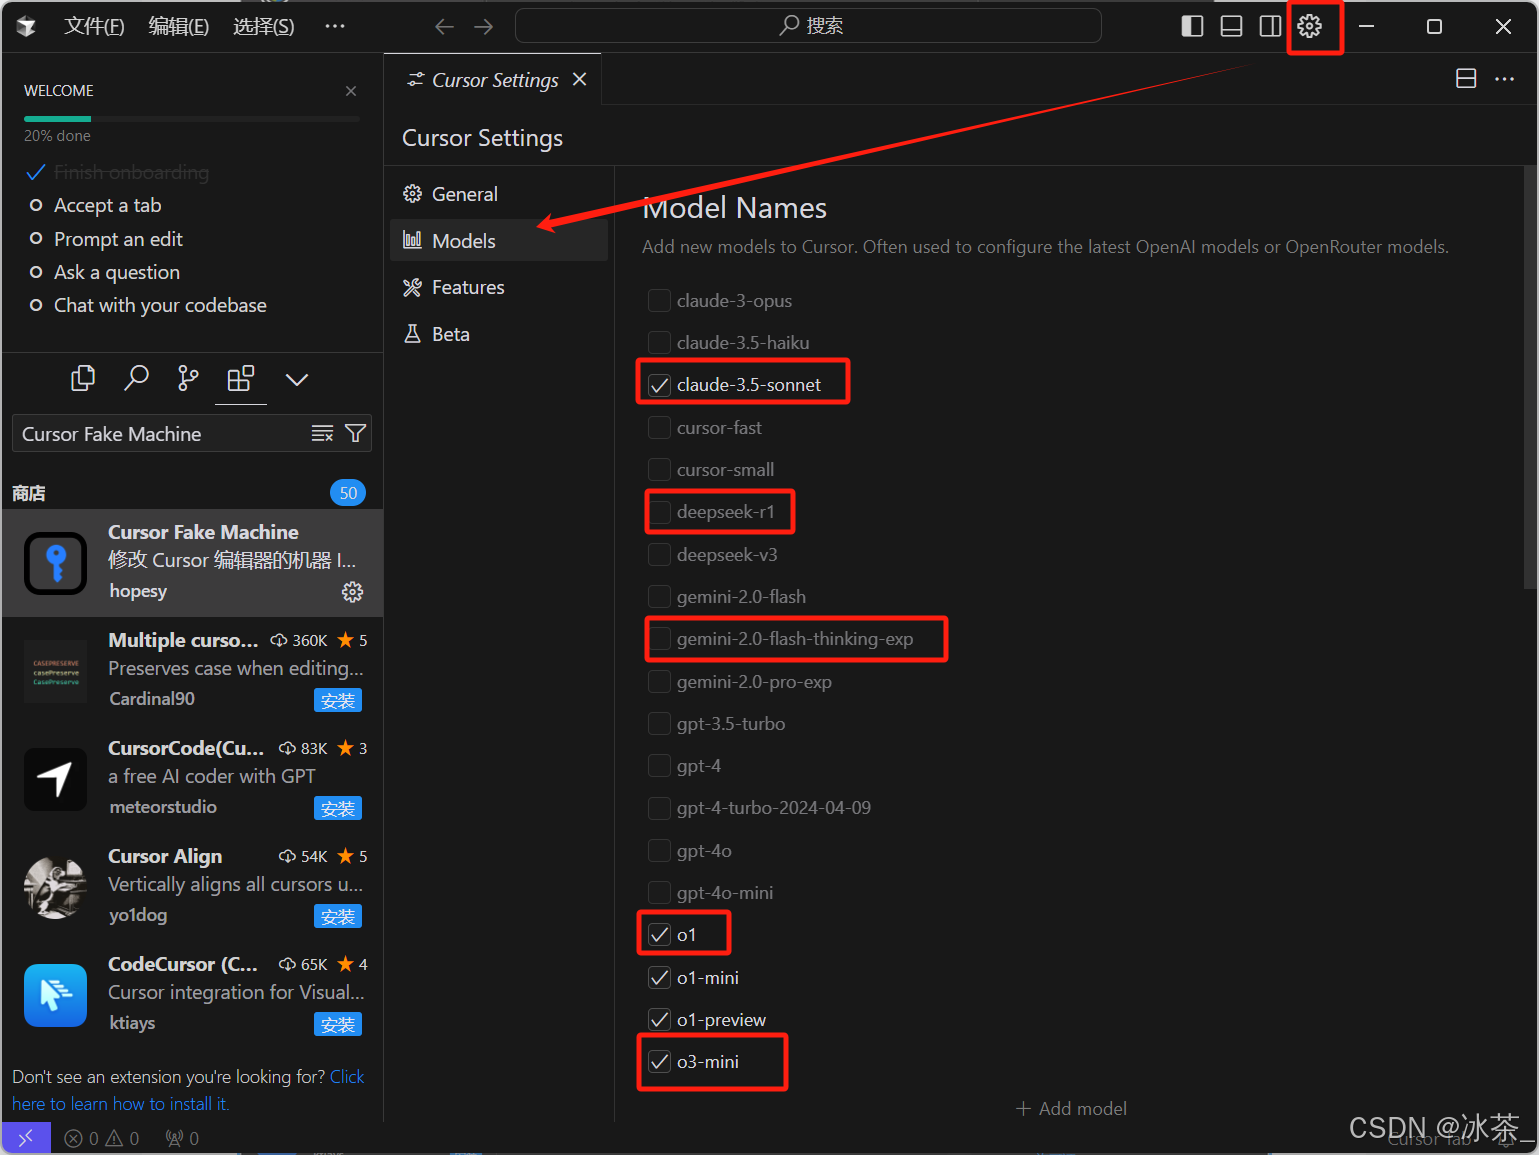Clear extension search results icon
This screenshot has width=1539, height=1155.
click(x=322, y=433)
